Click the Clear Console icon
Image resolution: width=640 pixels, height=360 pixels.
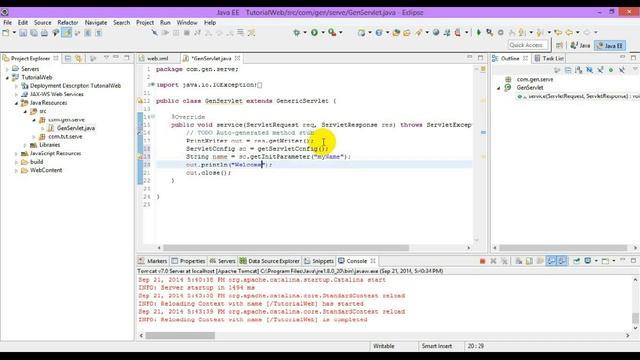click(519, 261)
